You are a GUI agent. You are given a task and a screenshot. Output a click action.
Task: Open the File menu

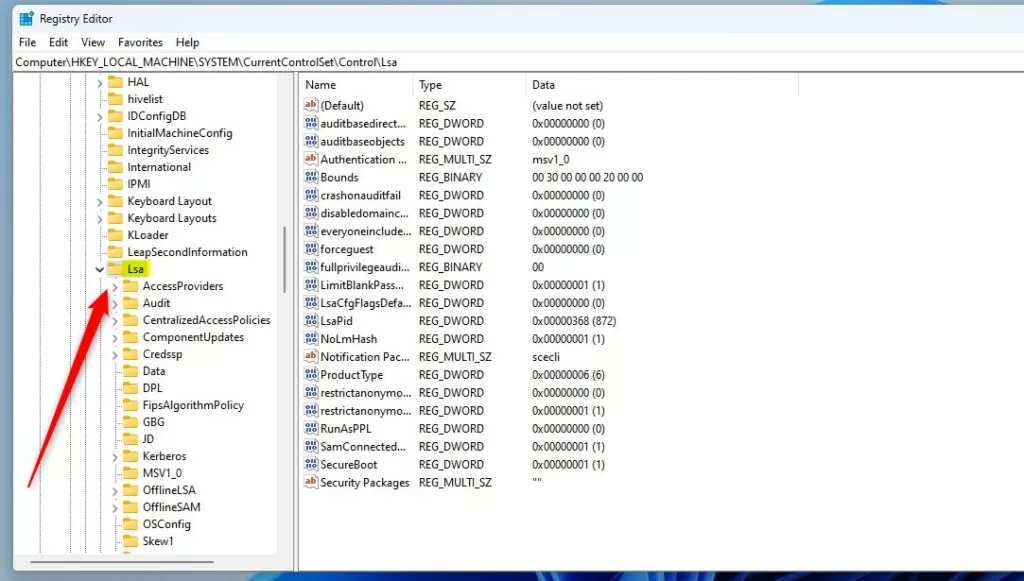(x=27, y=42)
